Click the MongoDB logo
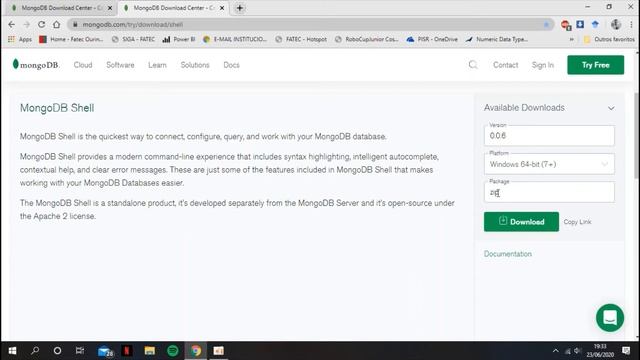Viewport: 640px width, 360px height. [36, 64]
